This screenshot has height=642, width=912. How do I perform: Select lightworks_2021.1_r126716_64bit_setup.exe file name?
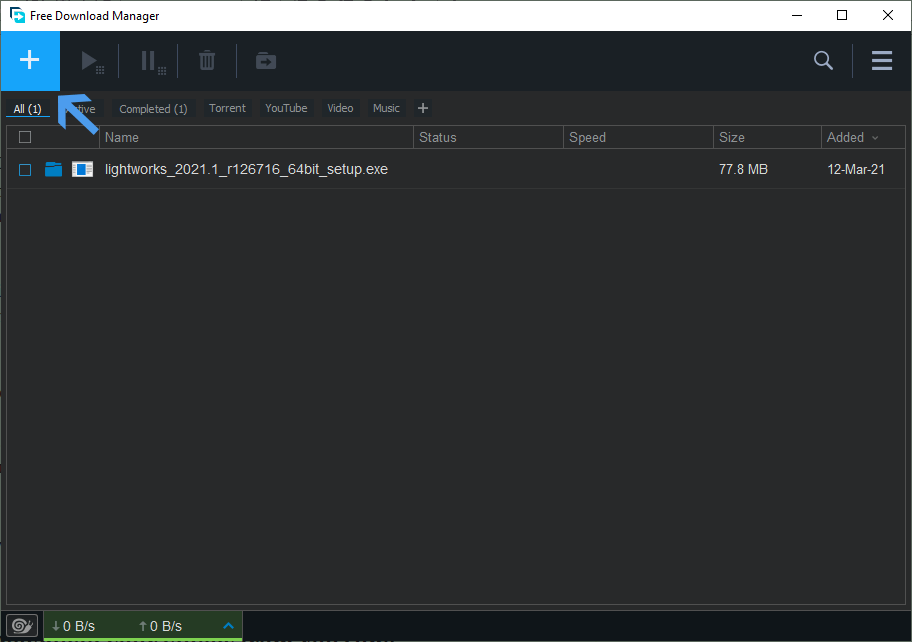(246, 169)
